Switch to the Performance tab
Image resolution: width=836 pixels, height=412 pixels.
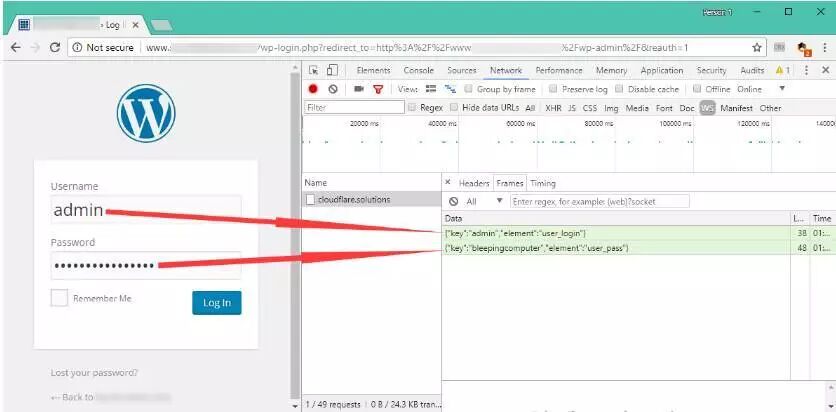point(559,70)
